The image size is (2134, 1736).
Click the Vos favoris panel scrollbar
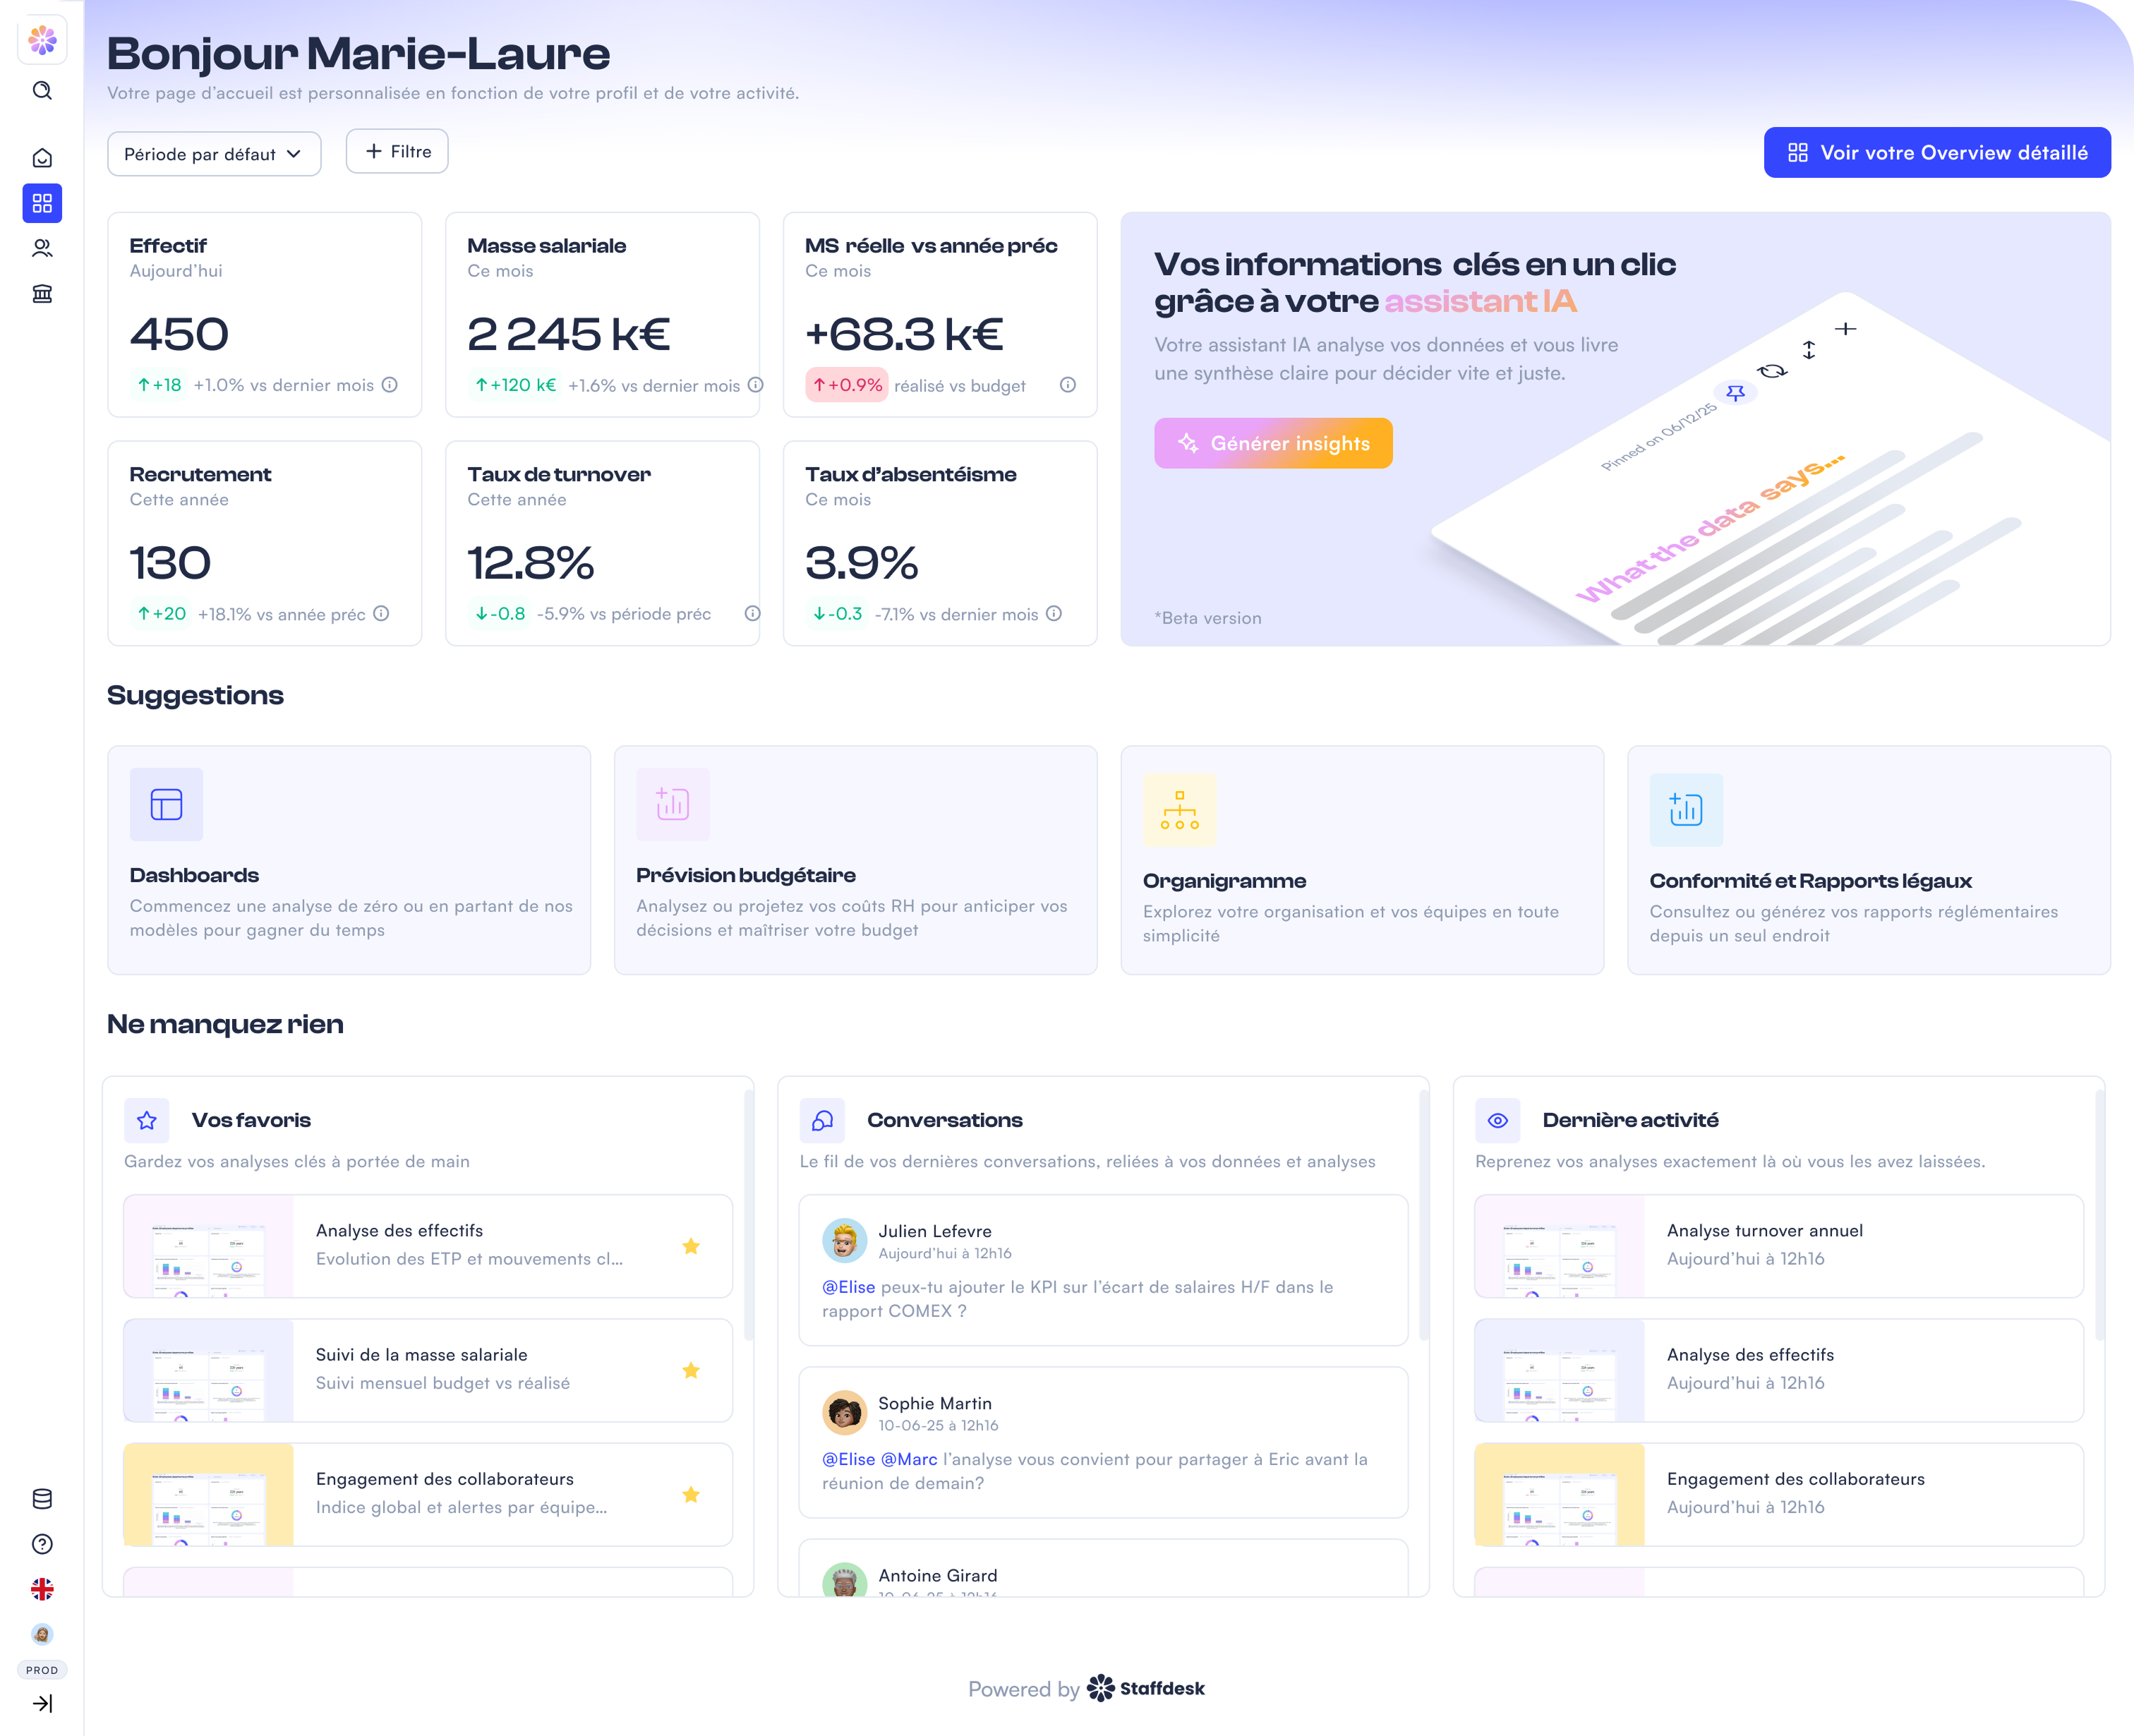point(749,1215)
